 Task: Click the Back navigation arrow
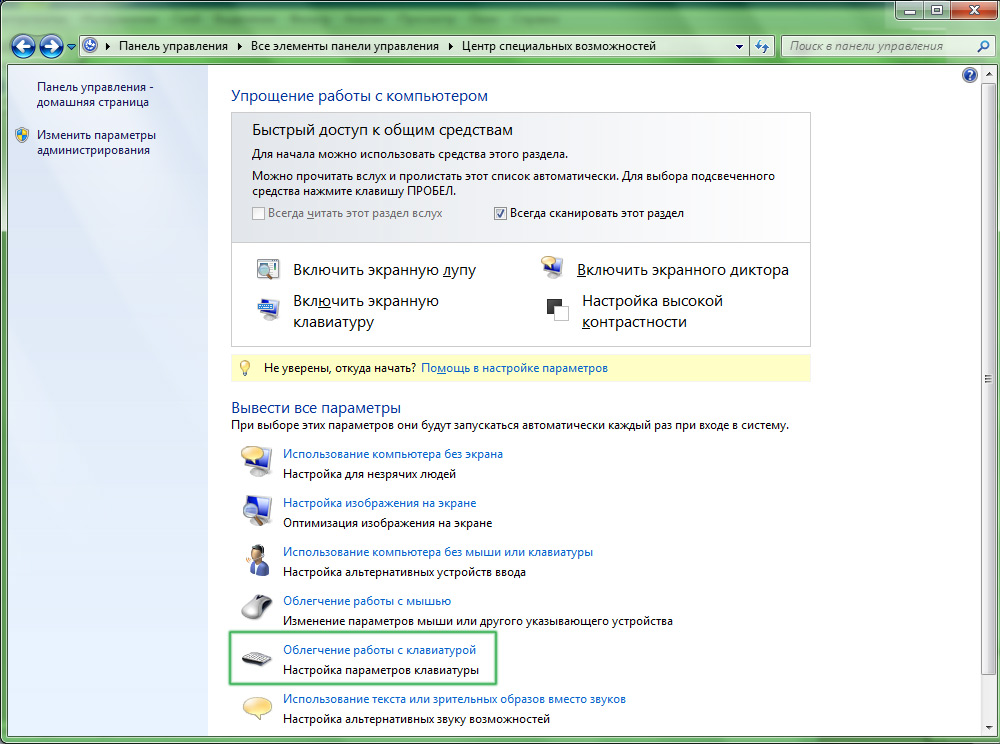[x=24, y=47]
